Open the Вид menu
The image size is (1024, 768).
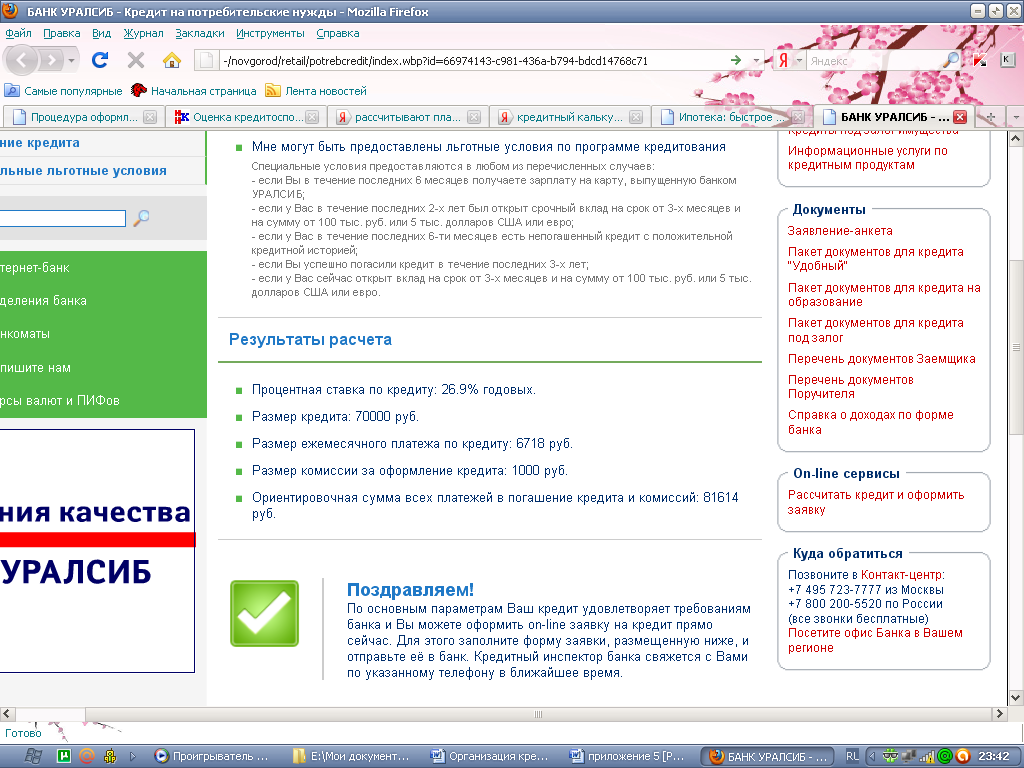coord(101,33)
